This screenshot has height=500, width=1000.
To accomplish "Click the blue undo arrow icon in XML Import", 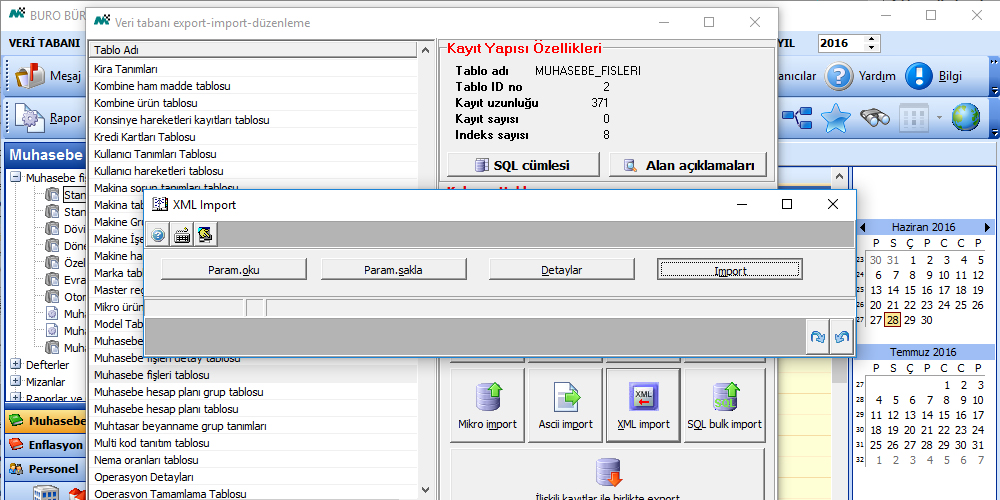I will pyautogui.click(x=841, y=337).
